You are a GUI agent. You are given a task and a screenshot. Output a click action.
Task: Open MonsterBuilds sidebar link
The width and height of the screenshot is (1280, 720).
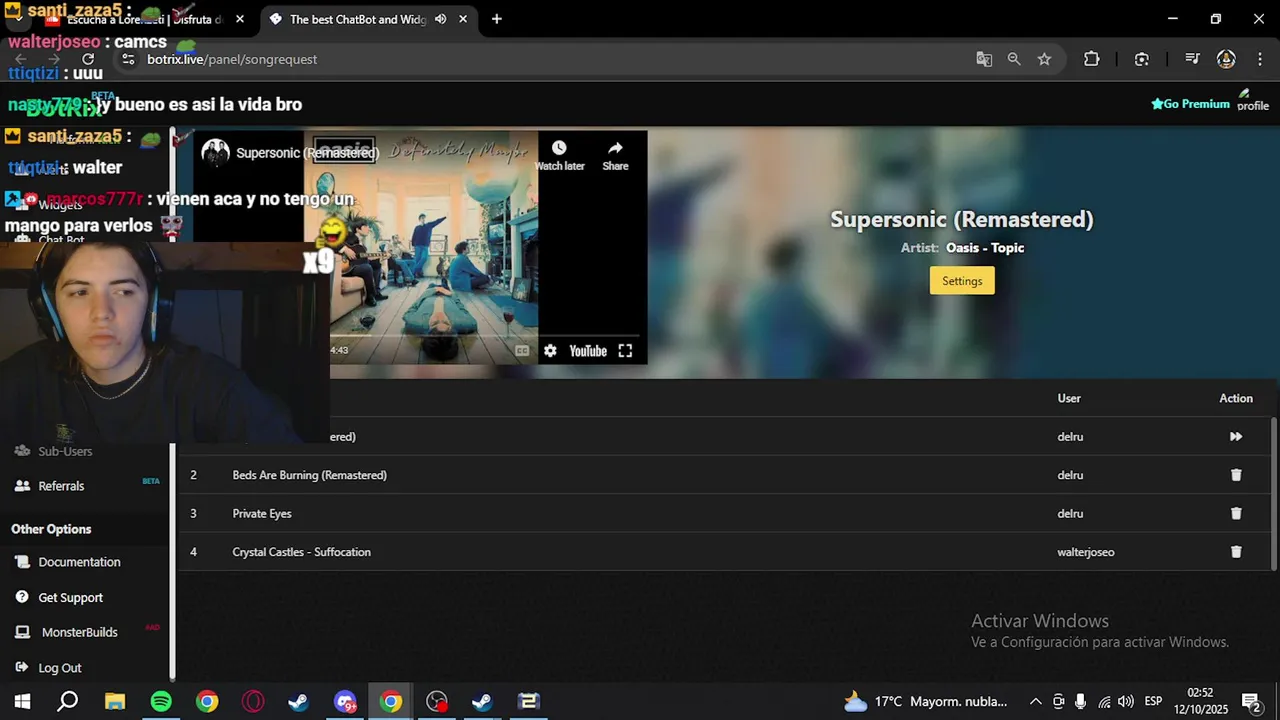coord(79,633)
